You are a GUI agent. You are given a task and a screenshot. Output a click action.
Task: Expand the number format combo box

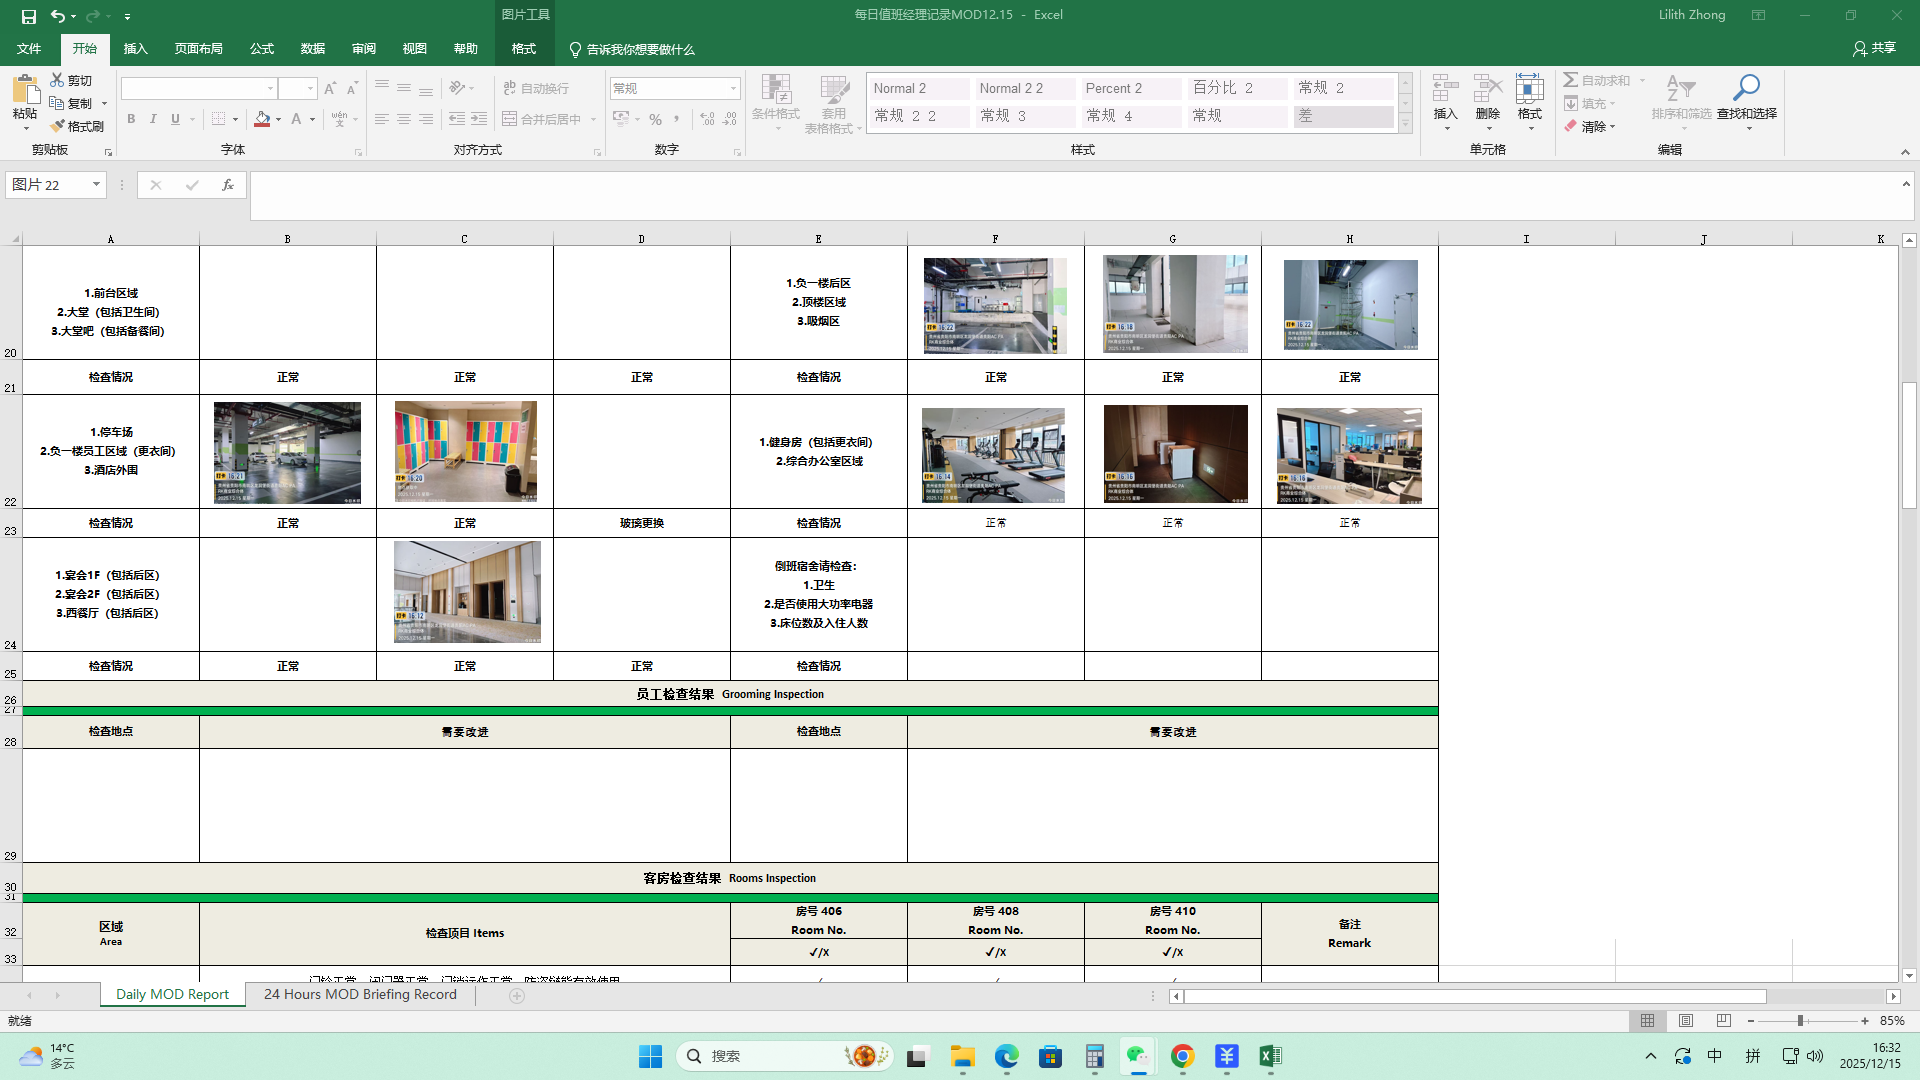733,89
